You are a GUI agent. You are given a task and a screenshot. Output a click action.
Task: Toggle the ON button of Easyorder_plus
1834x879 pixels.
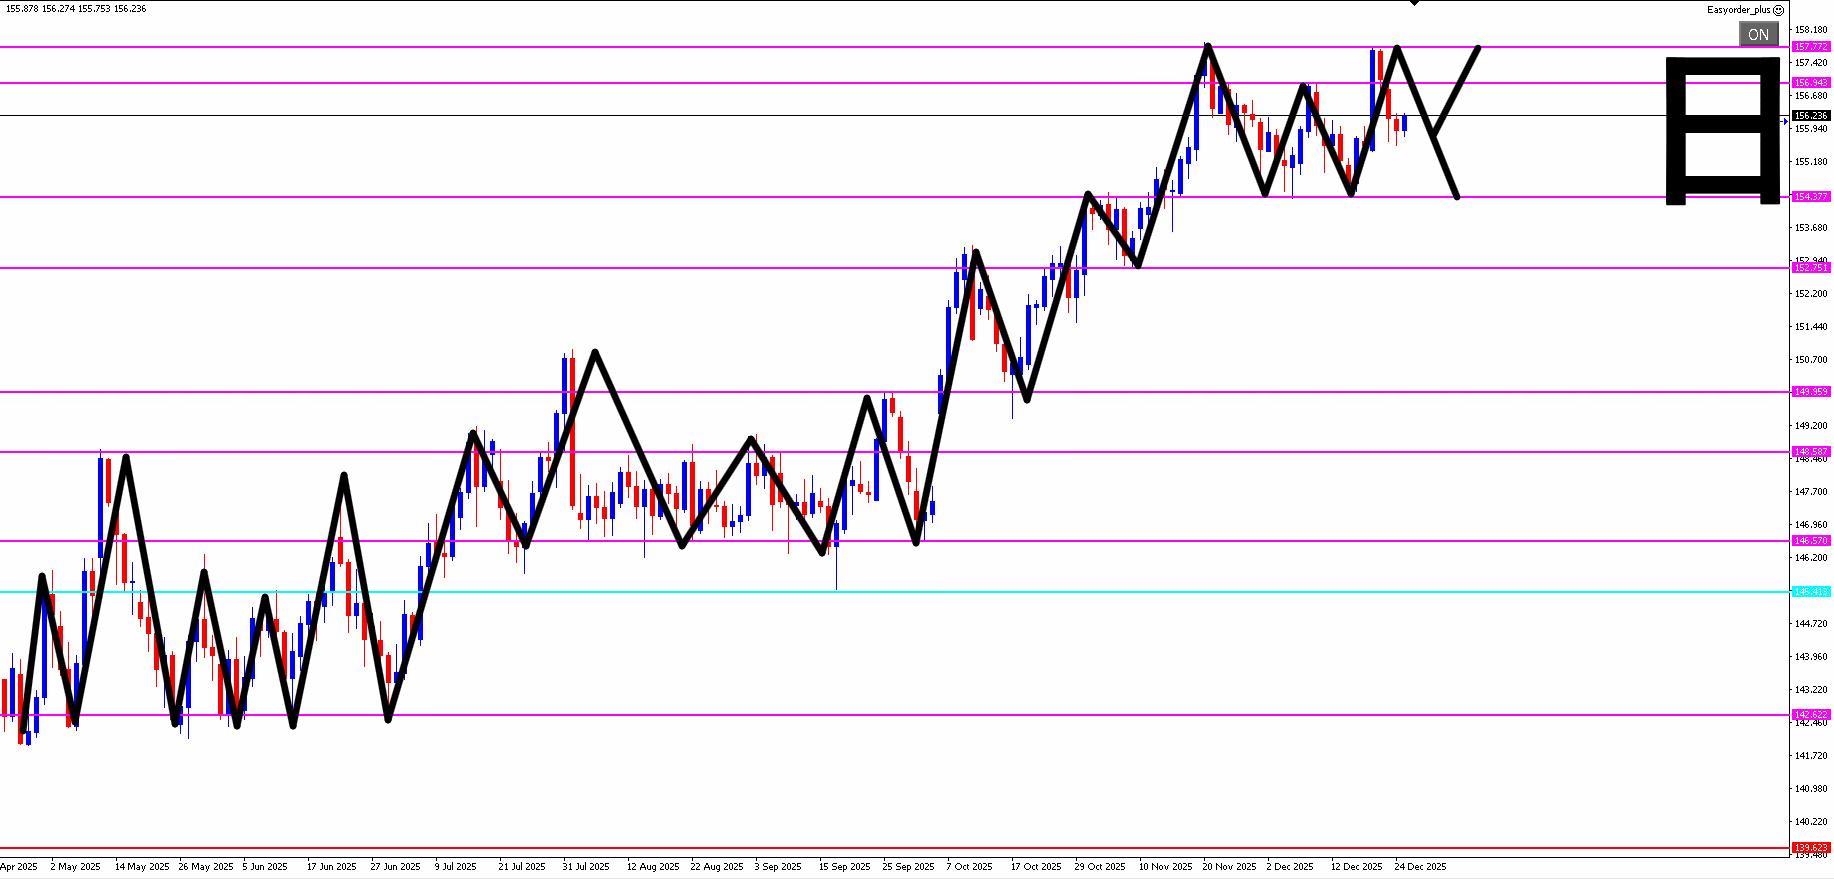pyautogui.click(x=1758, y=34)
